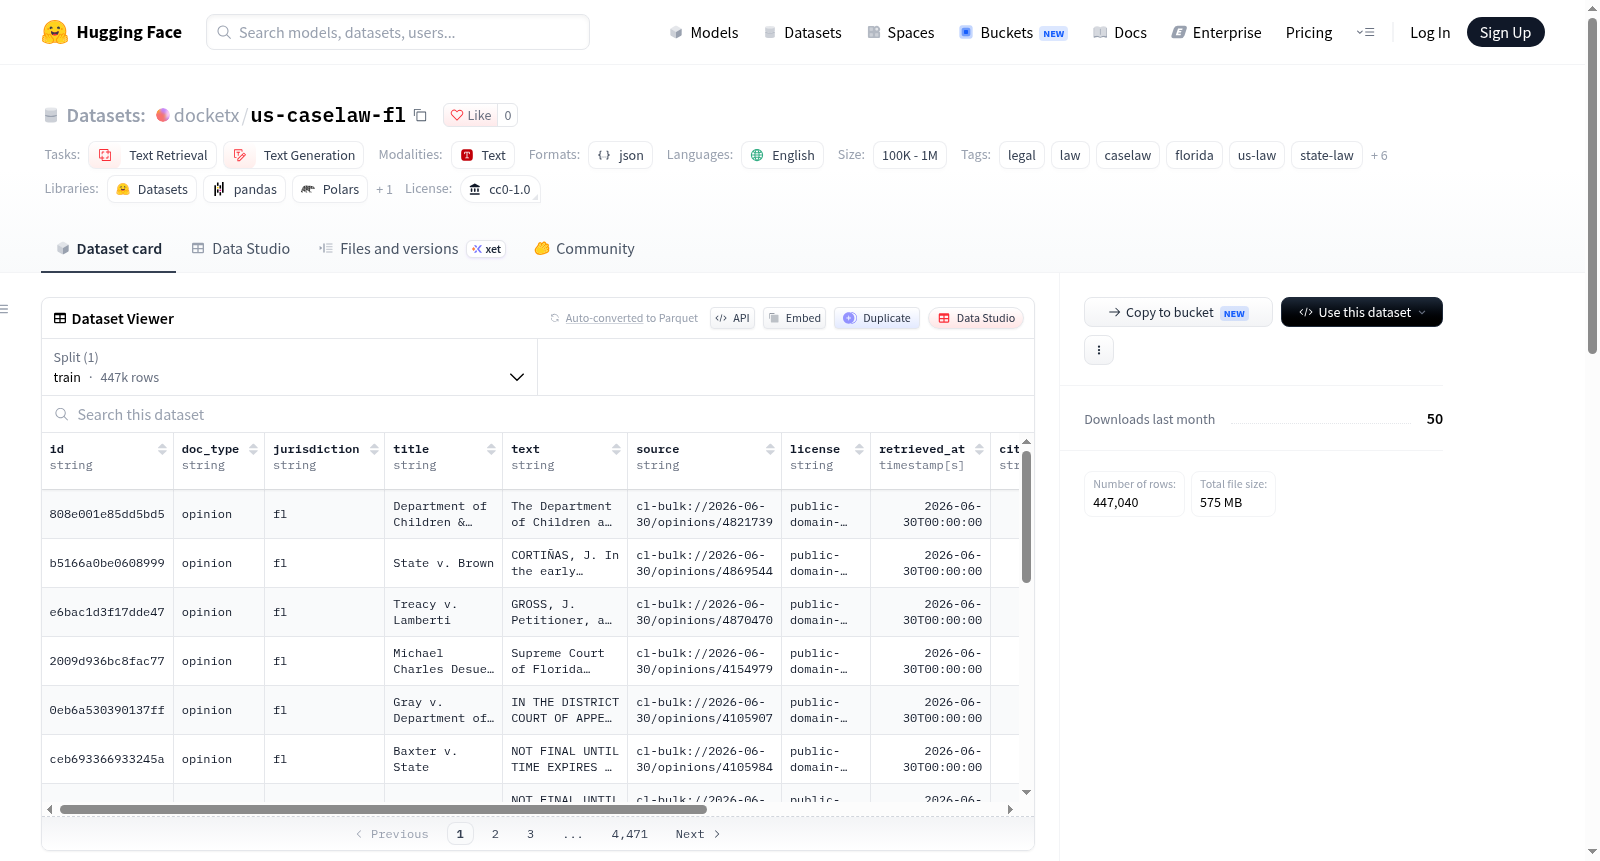Jump to last page 4,471
Viewport: 1600px width, 861px height.
coord(630,834)
